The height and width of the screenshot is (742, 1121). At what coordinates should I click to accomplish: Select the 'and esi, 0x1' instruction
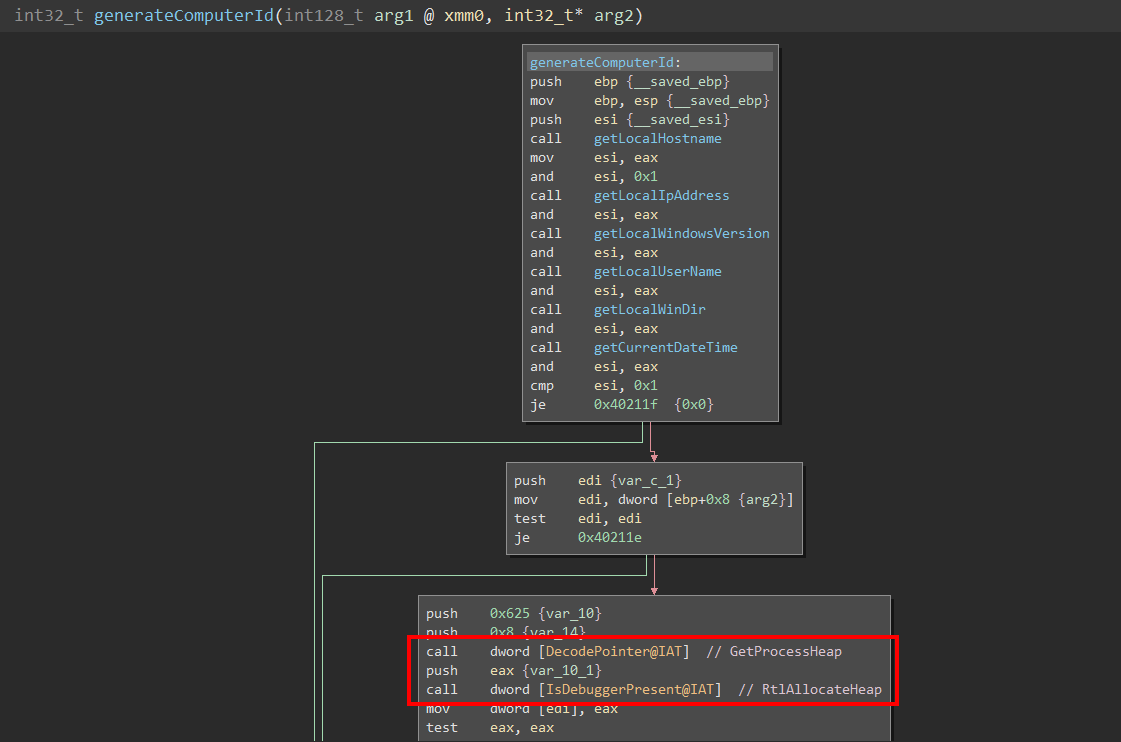593,177
